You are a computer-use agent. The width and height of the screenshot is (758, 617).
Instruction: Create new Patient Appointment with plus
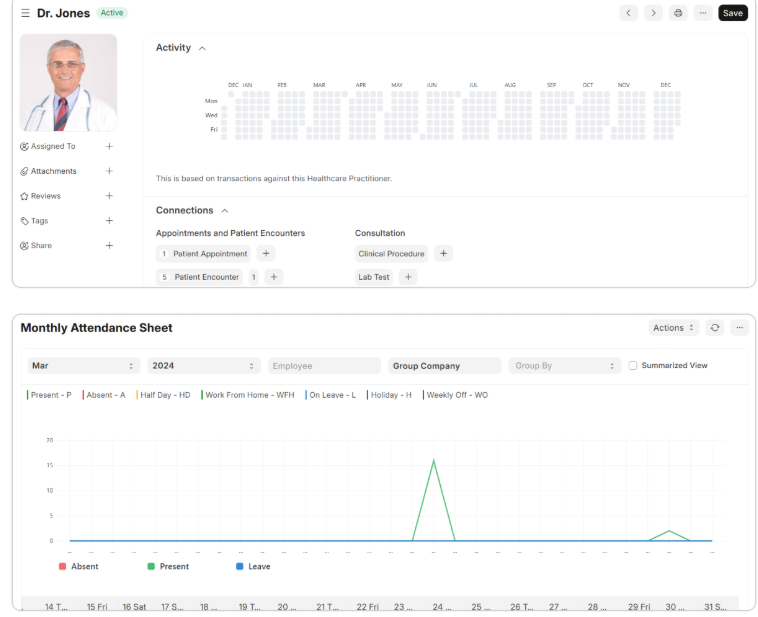(x=266, y=253)
